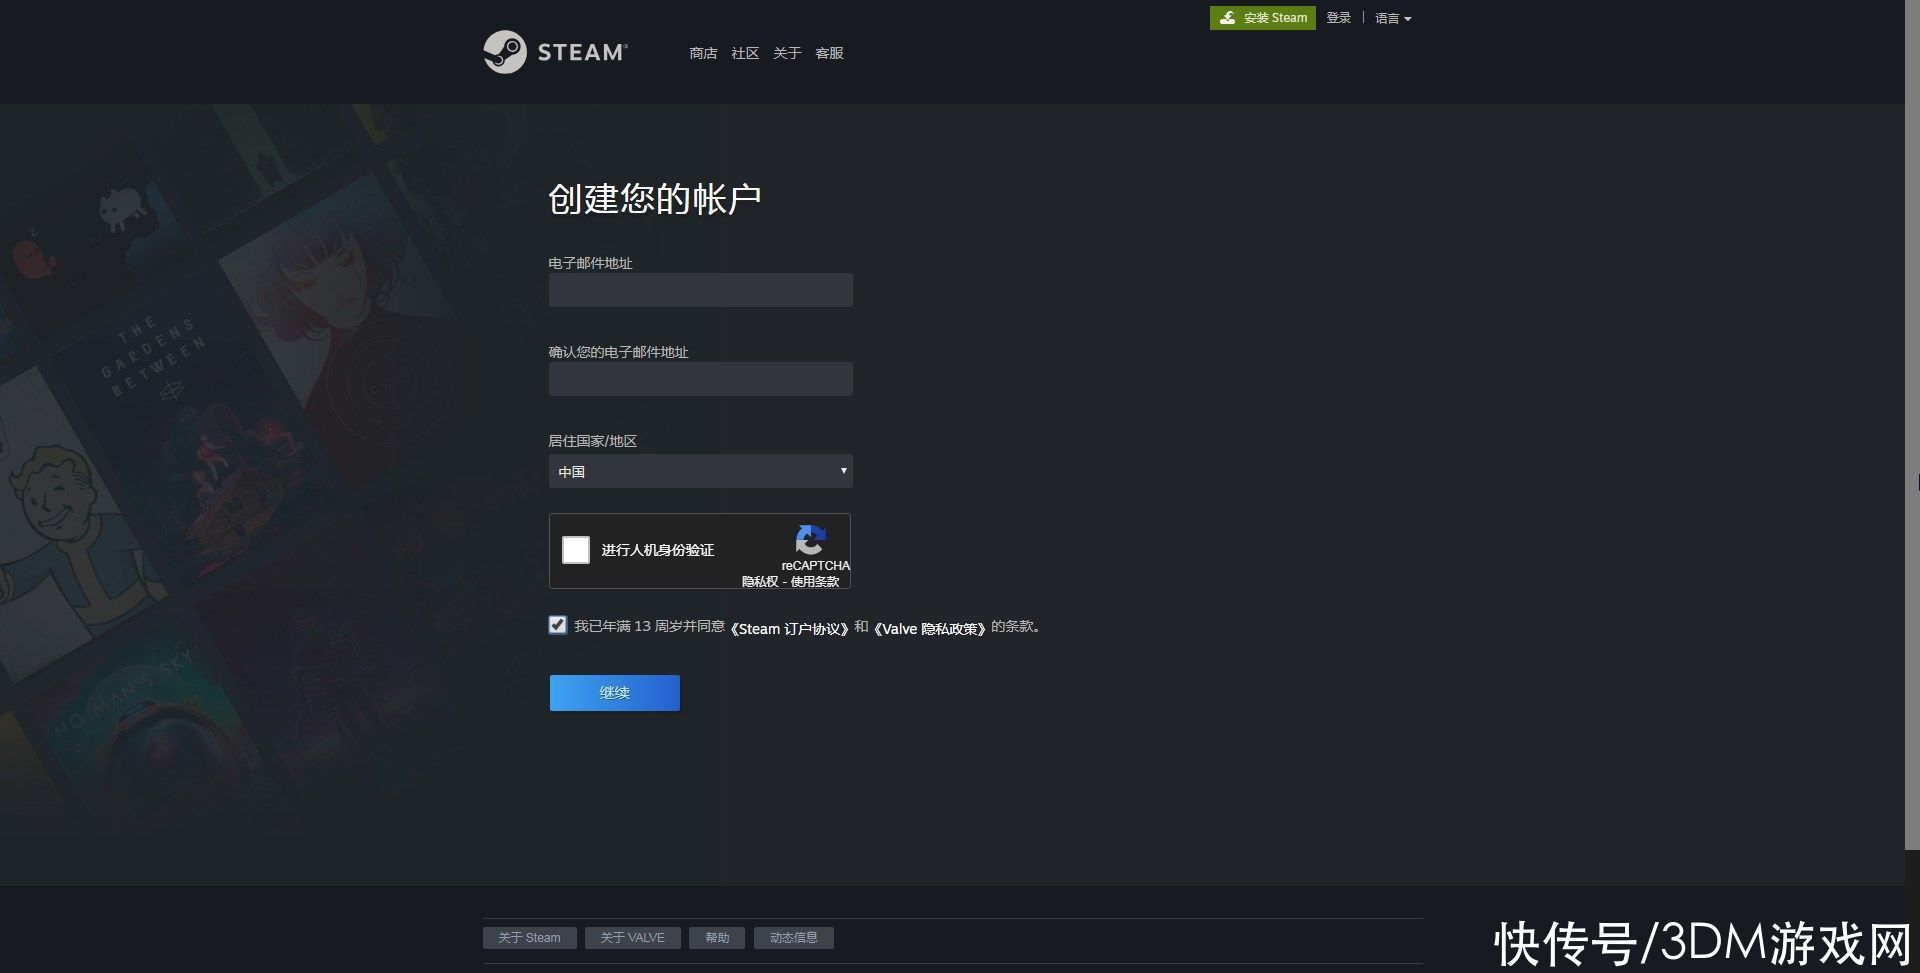
Task: Open the 登录 login link
Action: 1338,18
